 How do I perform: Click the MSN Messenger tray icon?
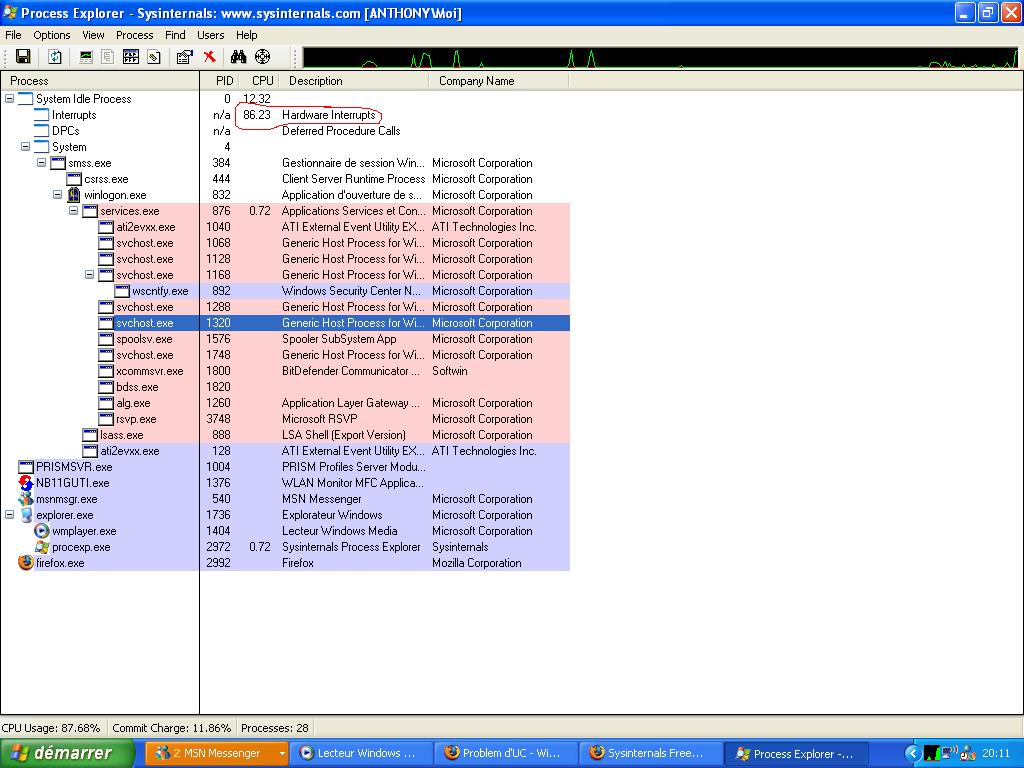[967, 753]
